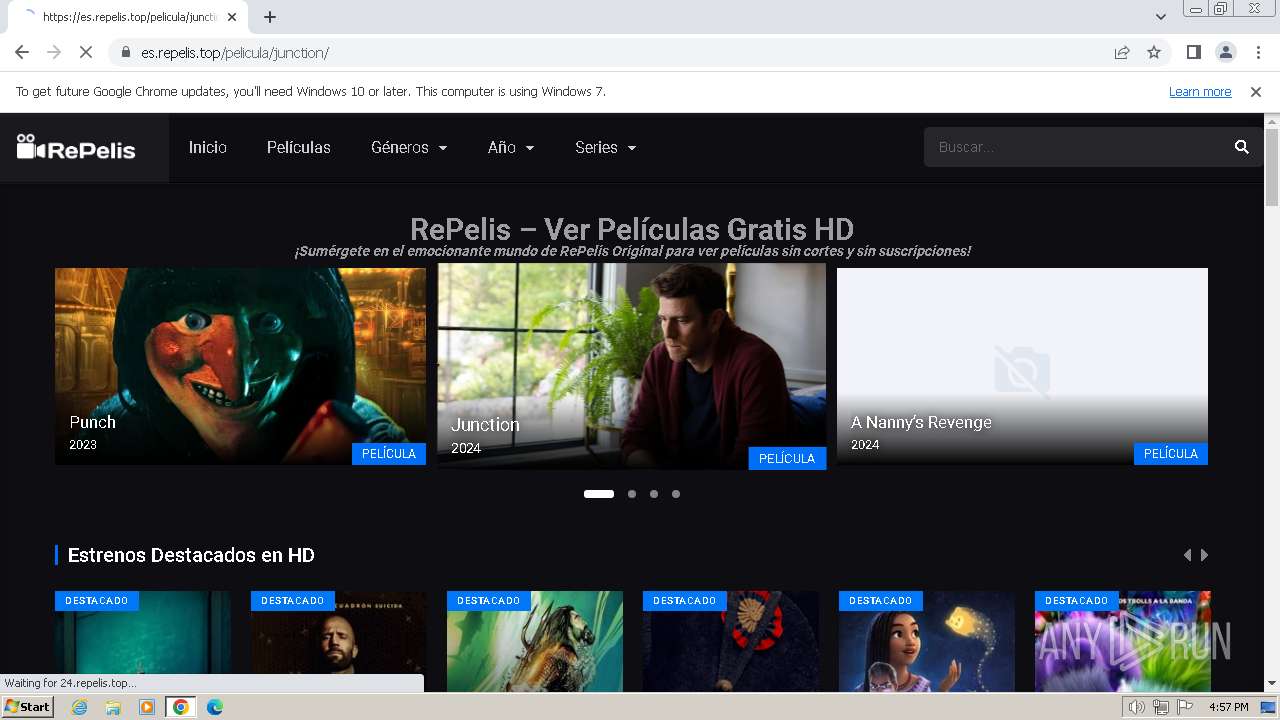
Task: Click the Chrome taskbar icon
Action: pos(181,707)
